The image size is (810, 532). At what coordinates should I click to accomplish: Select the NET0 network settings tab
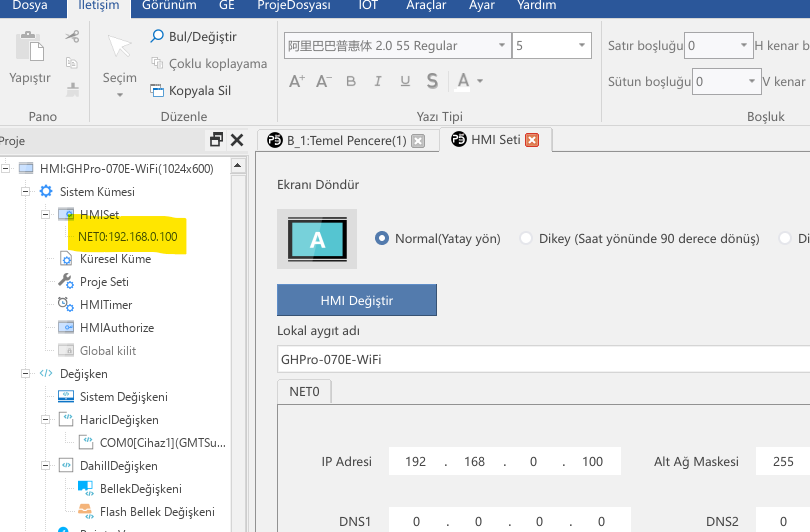pyautogui.click(x=304, y=391)
